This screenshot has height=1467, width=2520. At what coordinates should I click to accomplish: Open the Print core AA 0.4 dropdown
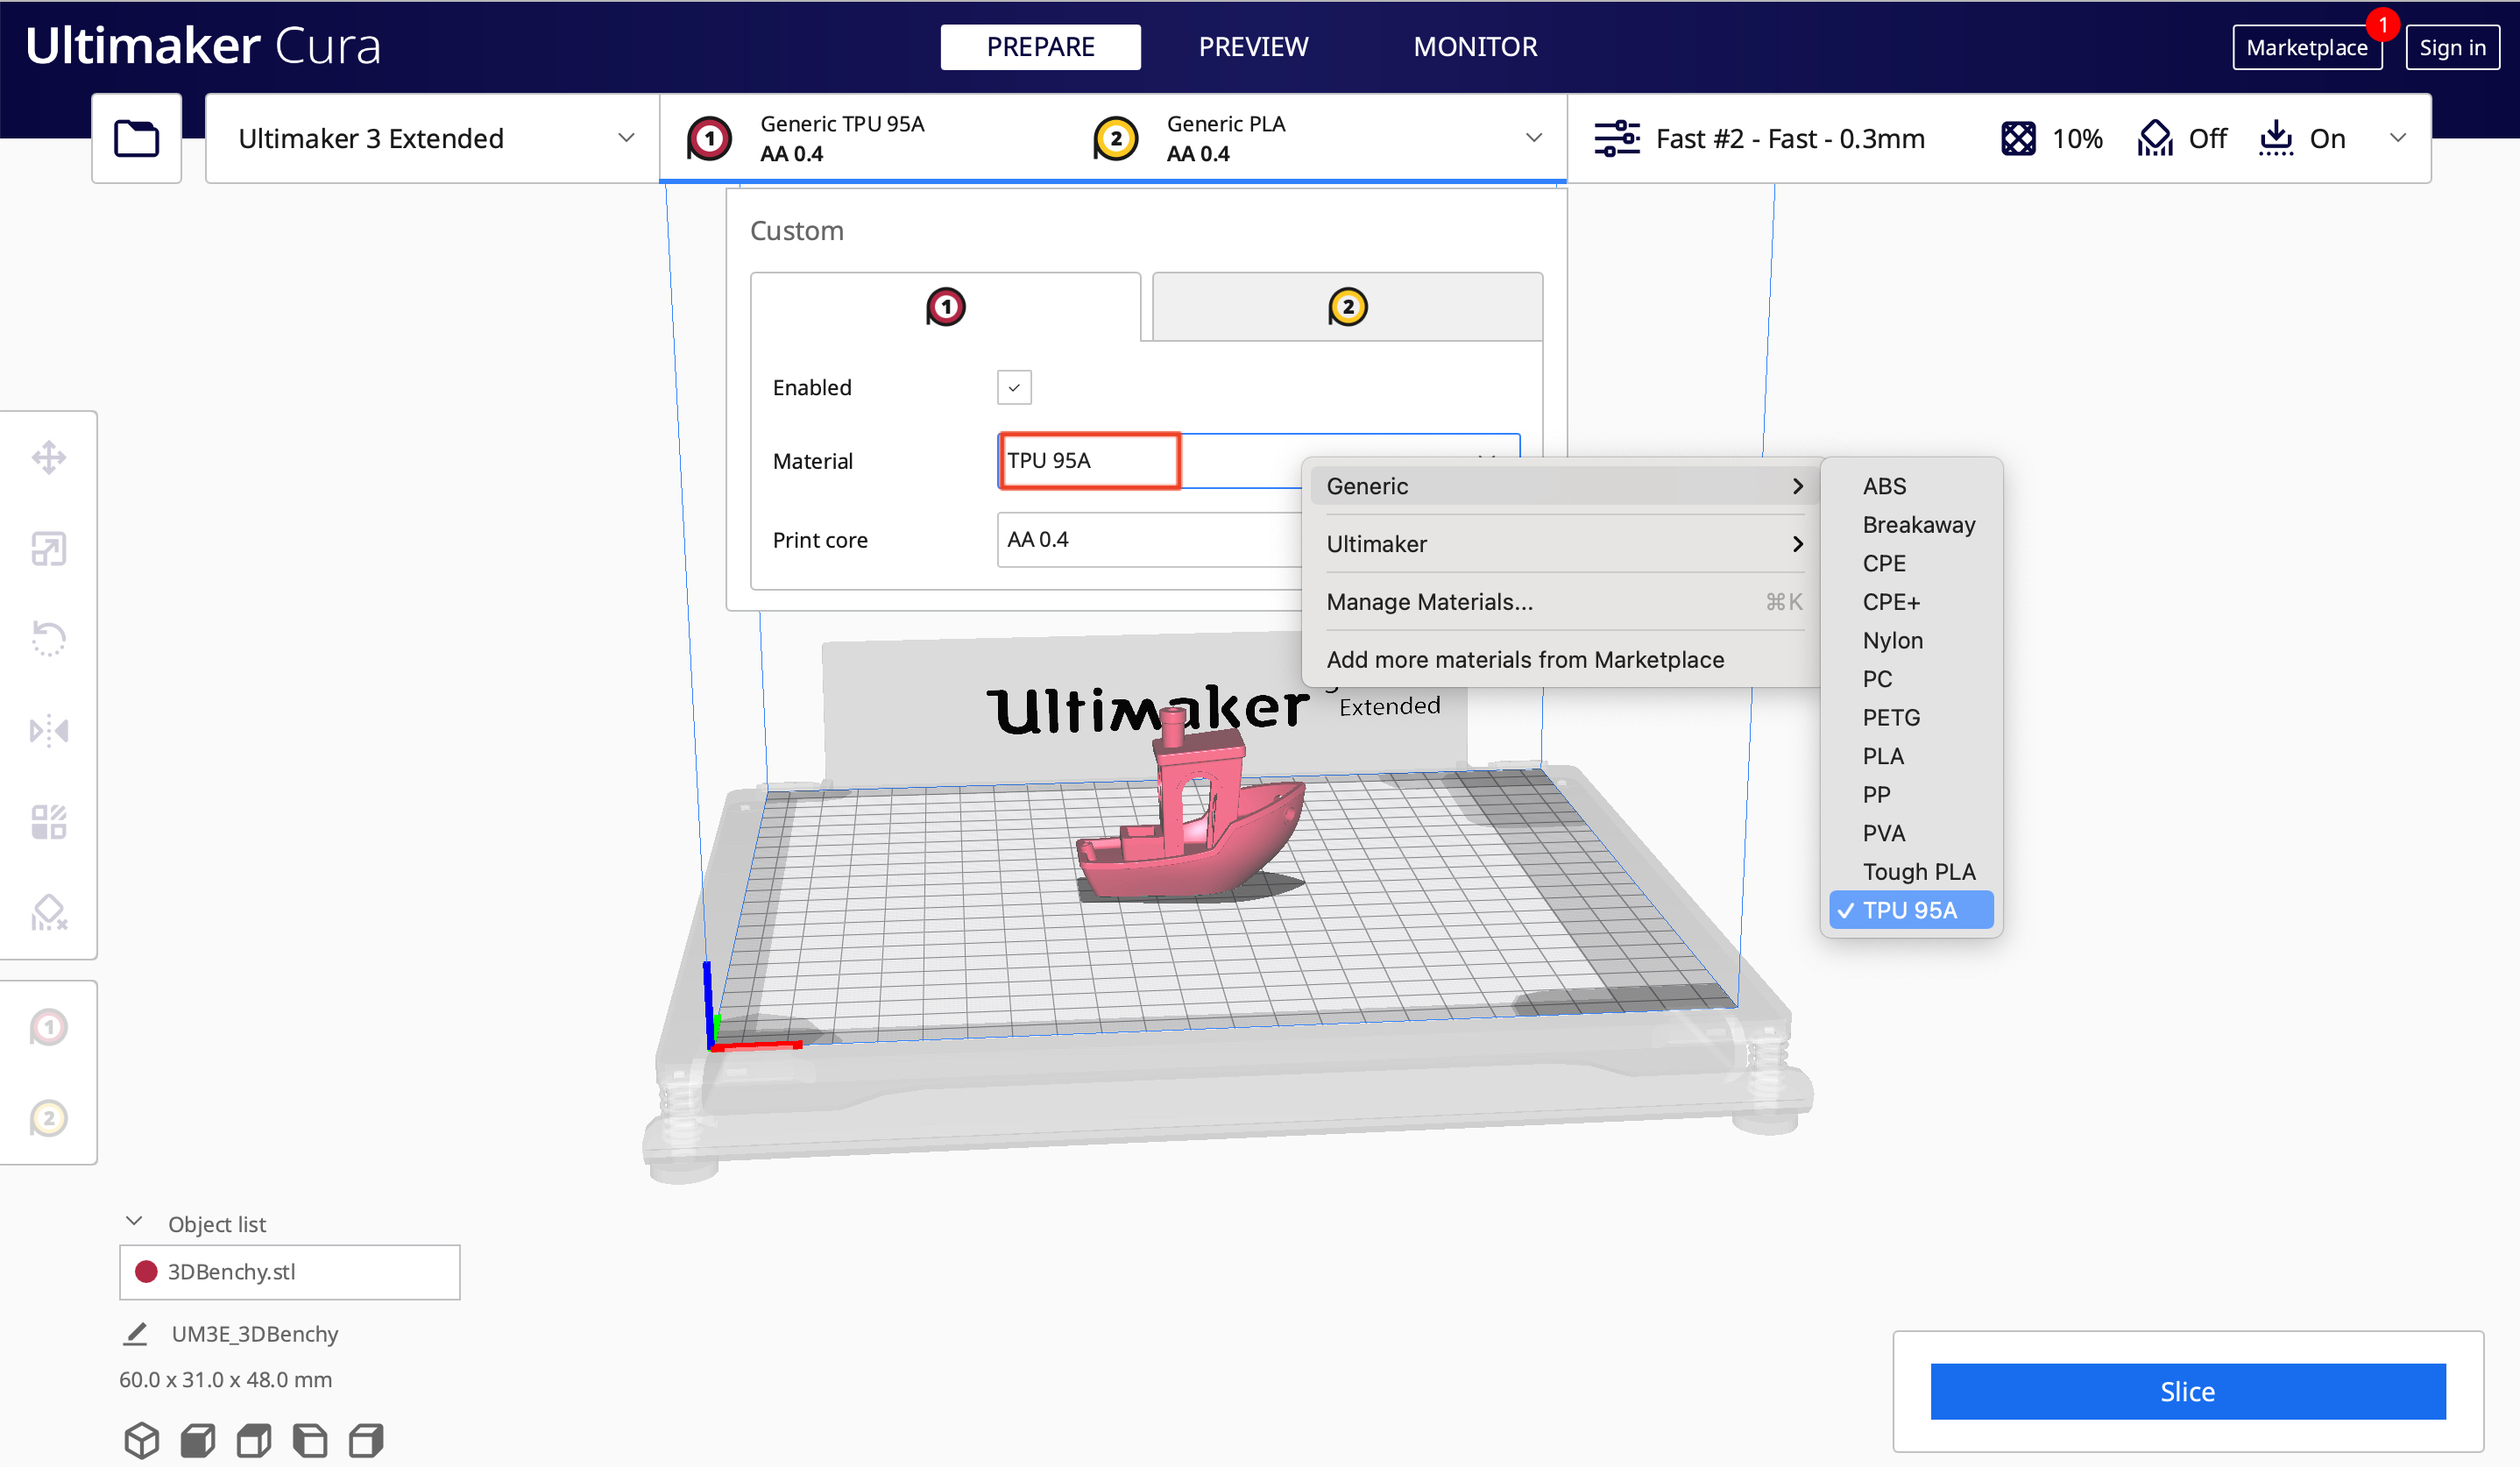coord(1149,539)
